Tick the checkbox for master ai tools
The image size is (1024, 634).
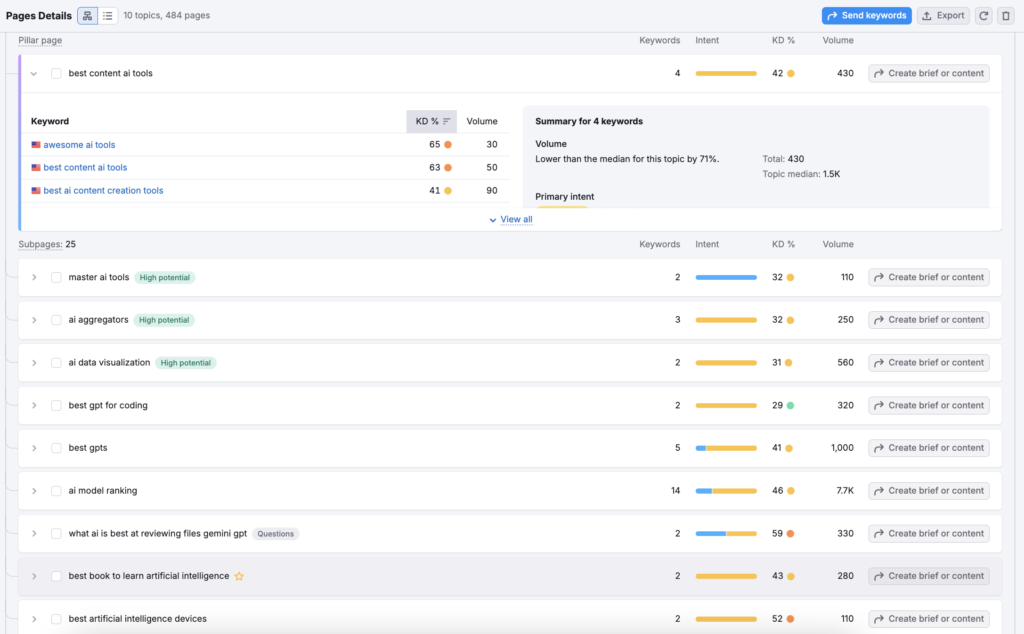tap(56, 277)
